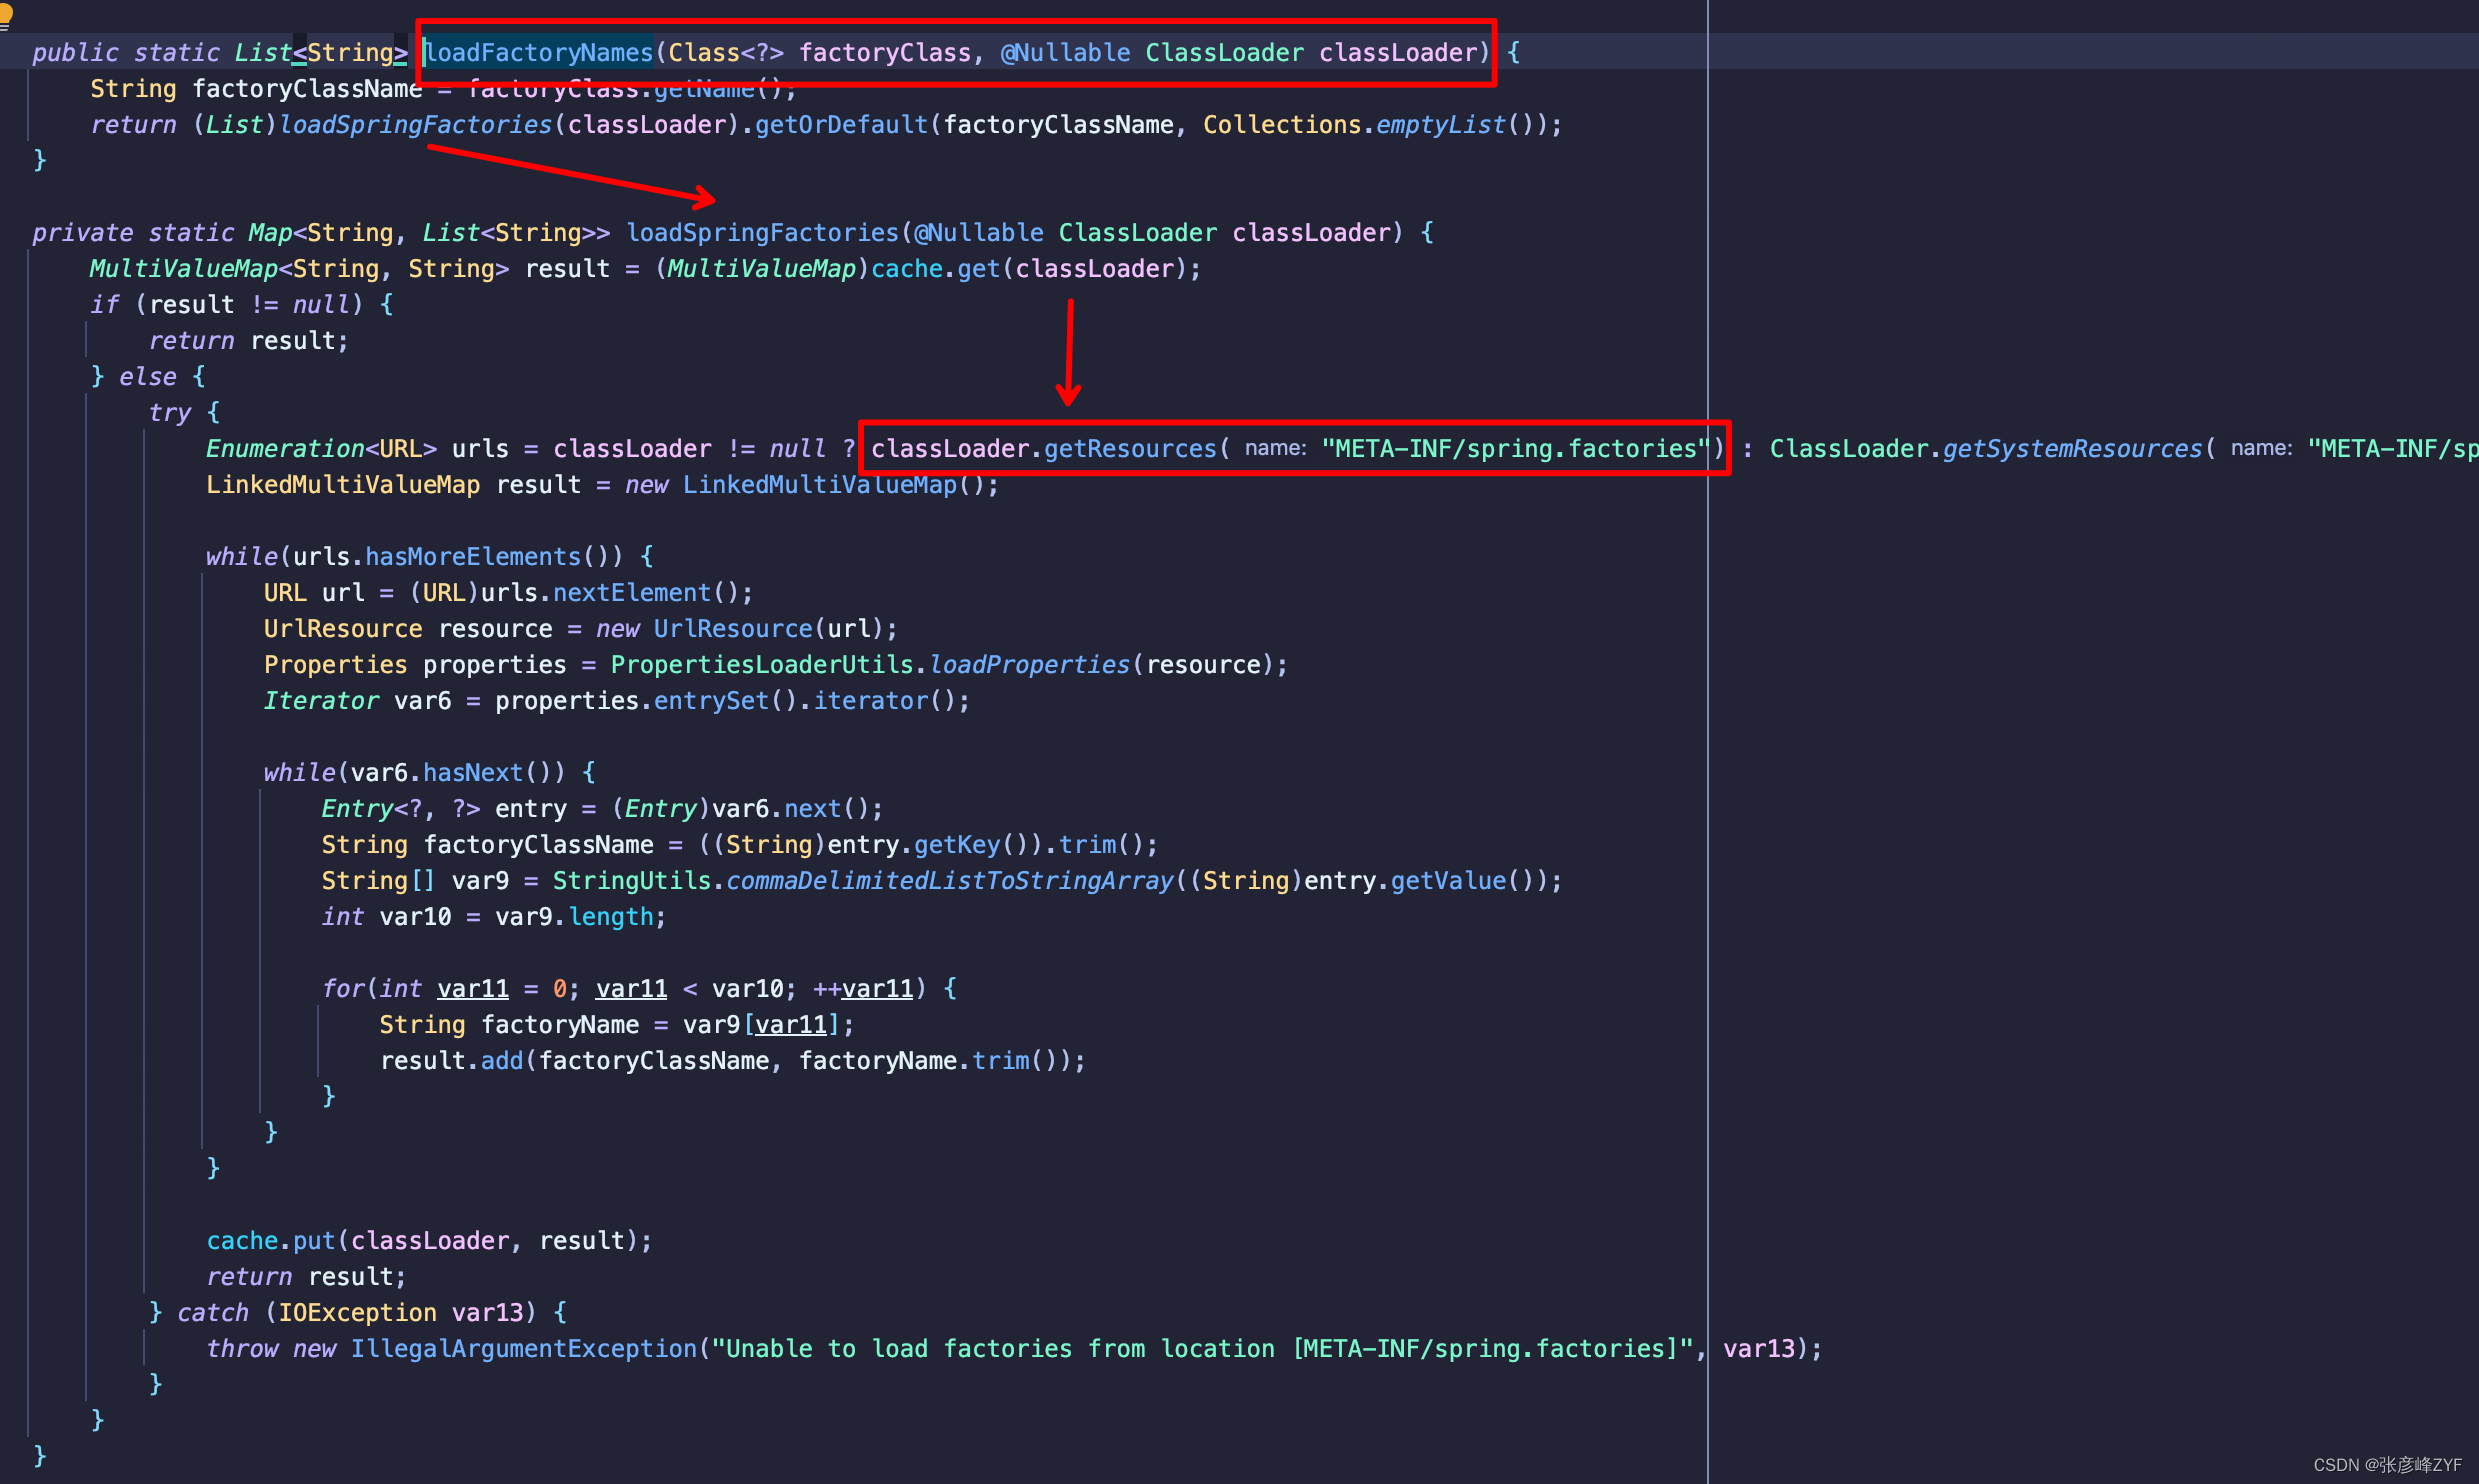Image resolution: width=2479 pixels, height=1484 pixels.
Task: Click the @Nullable annotation in the loadFactoryNames signature
Action: (x=1065, y=52)
